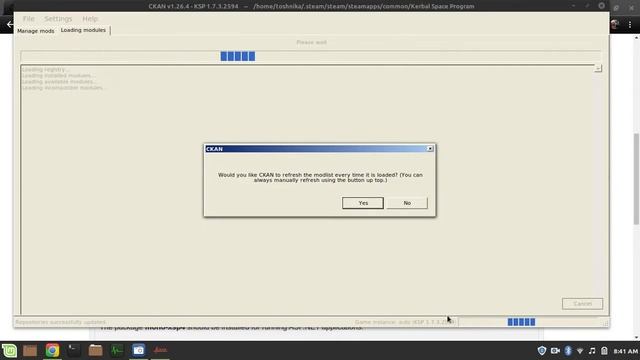This screenshot has width=640, height=360.
Task: Click the log area scroll up arrow
Action: (x=598, y=69)
